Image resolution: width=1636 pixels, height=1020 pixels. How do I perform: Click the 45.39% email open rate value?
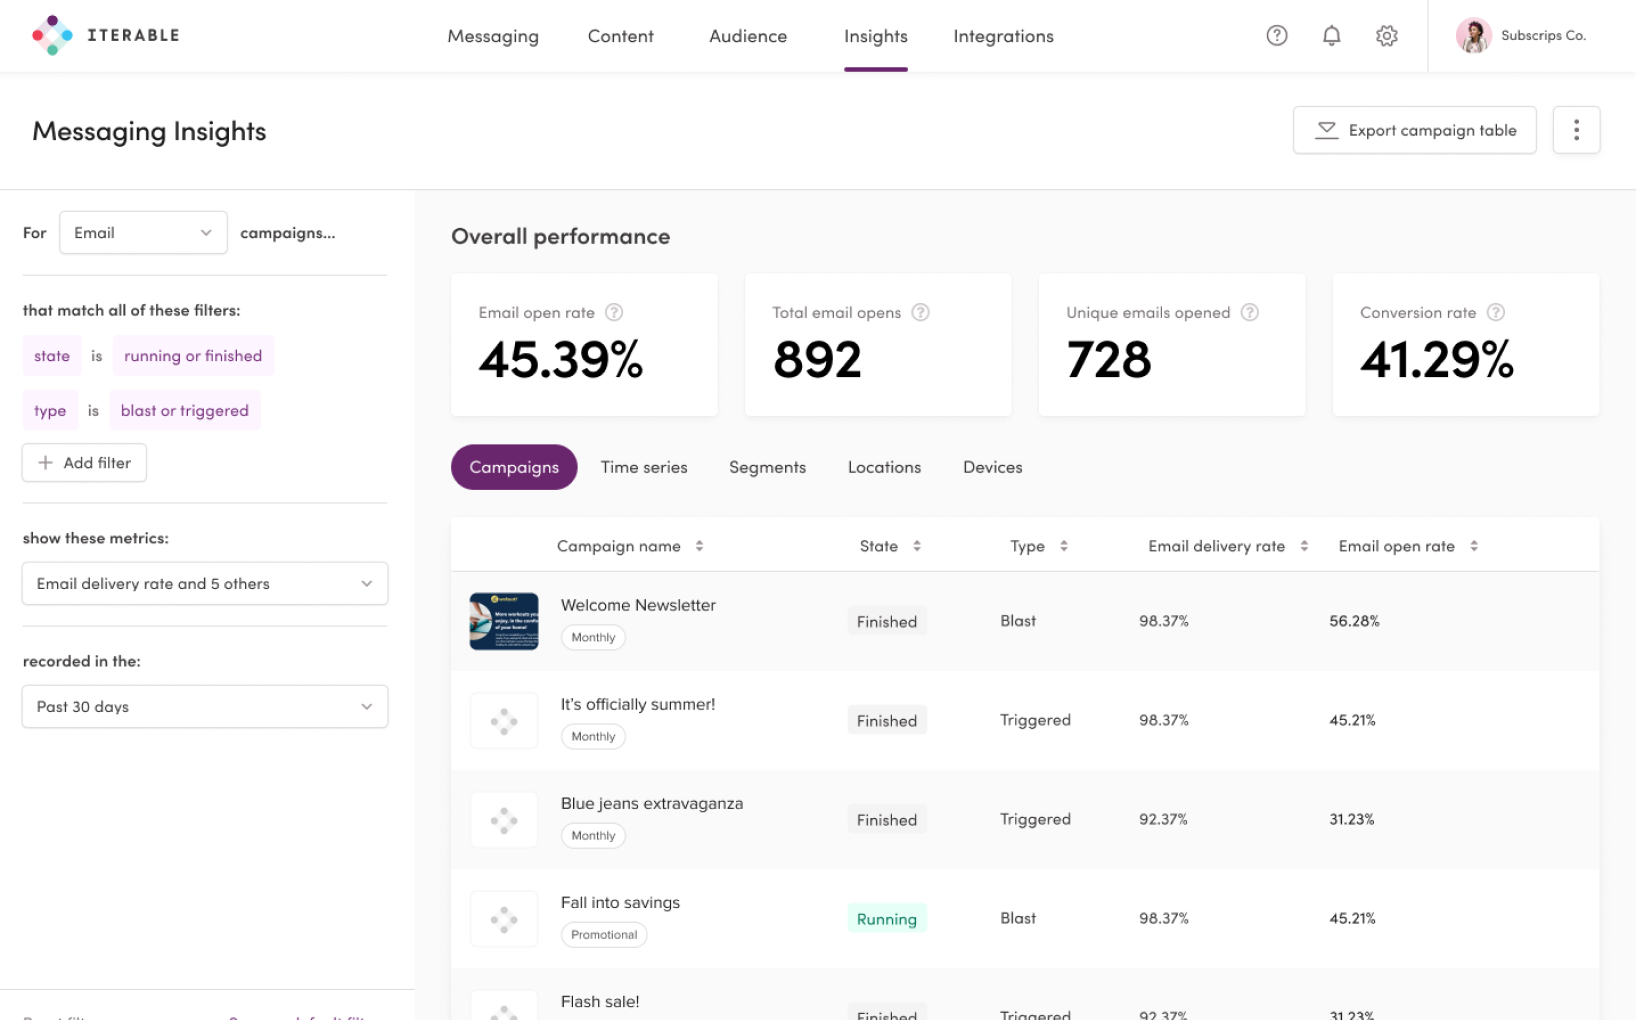click(561, 360)
